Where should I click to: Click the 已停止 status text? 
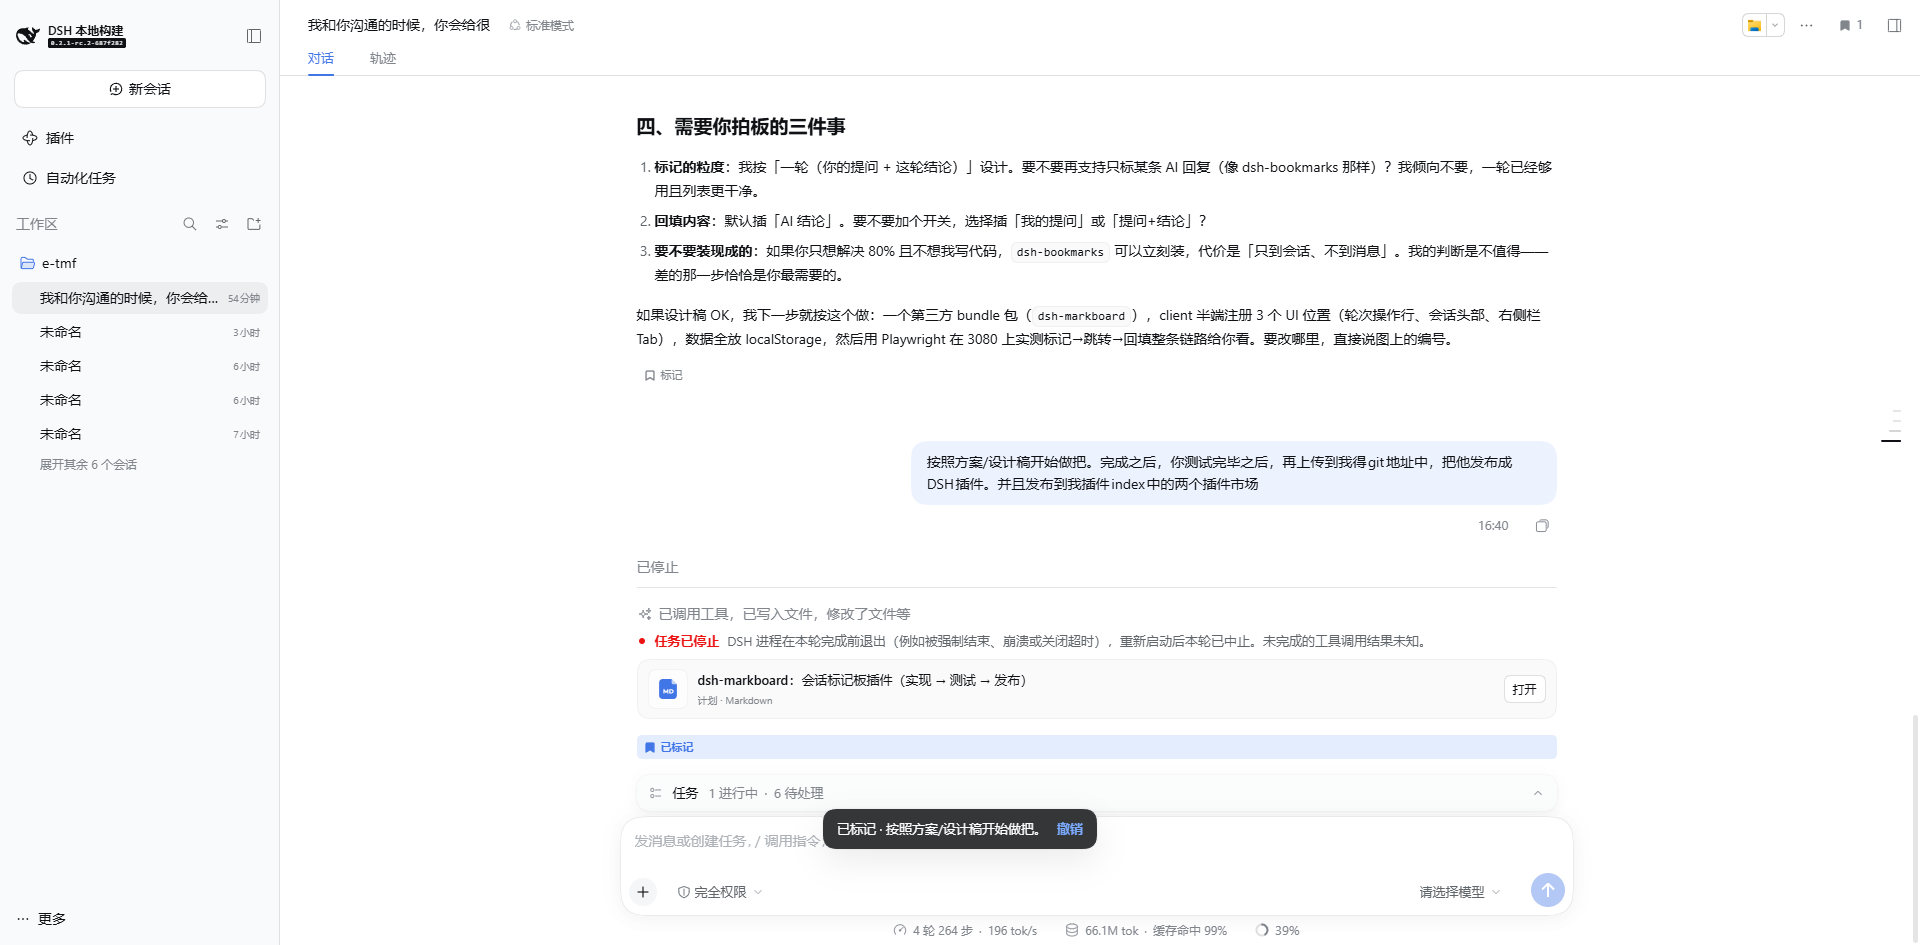point(657,567)
